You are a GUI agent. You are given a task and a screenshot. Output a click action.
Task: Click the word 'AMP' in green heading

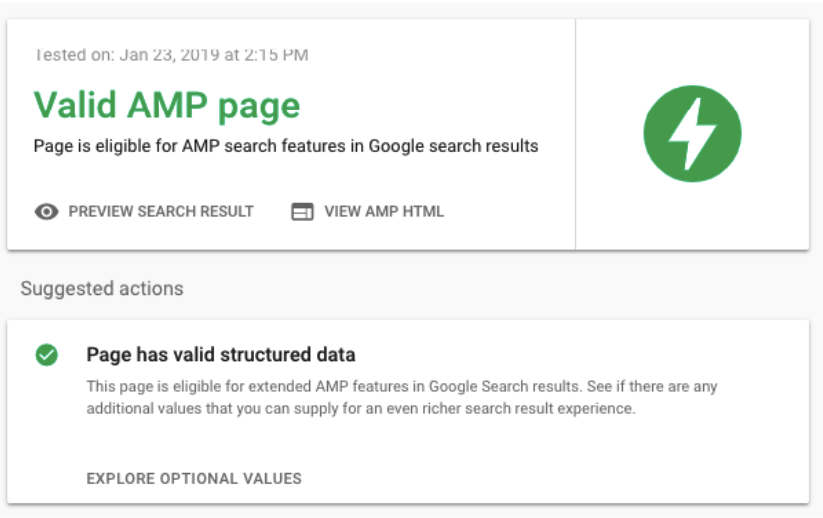coord(168,104)
